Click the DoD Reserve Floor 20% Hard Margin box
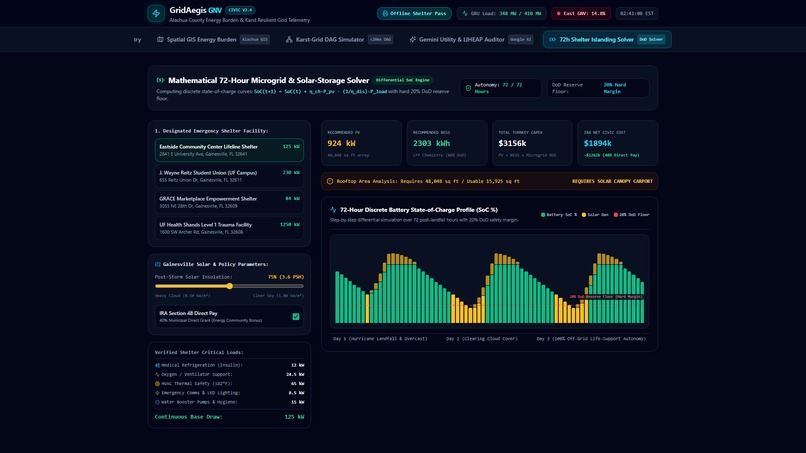806x453 pixels. click(598, 88)
